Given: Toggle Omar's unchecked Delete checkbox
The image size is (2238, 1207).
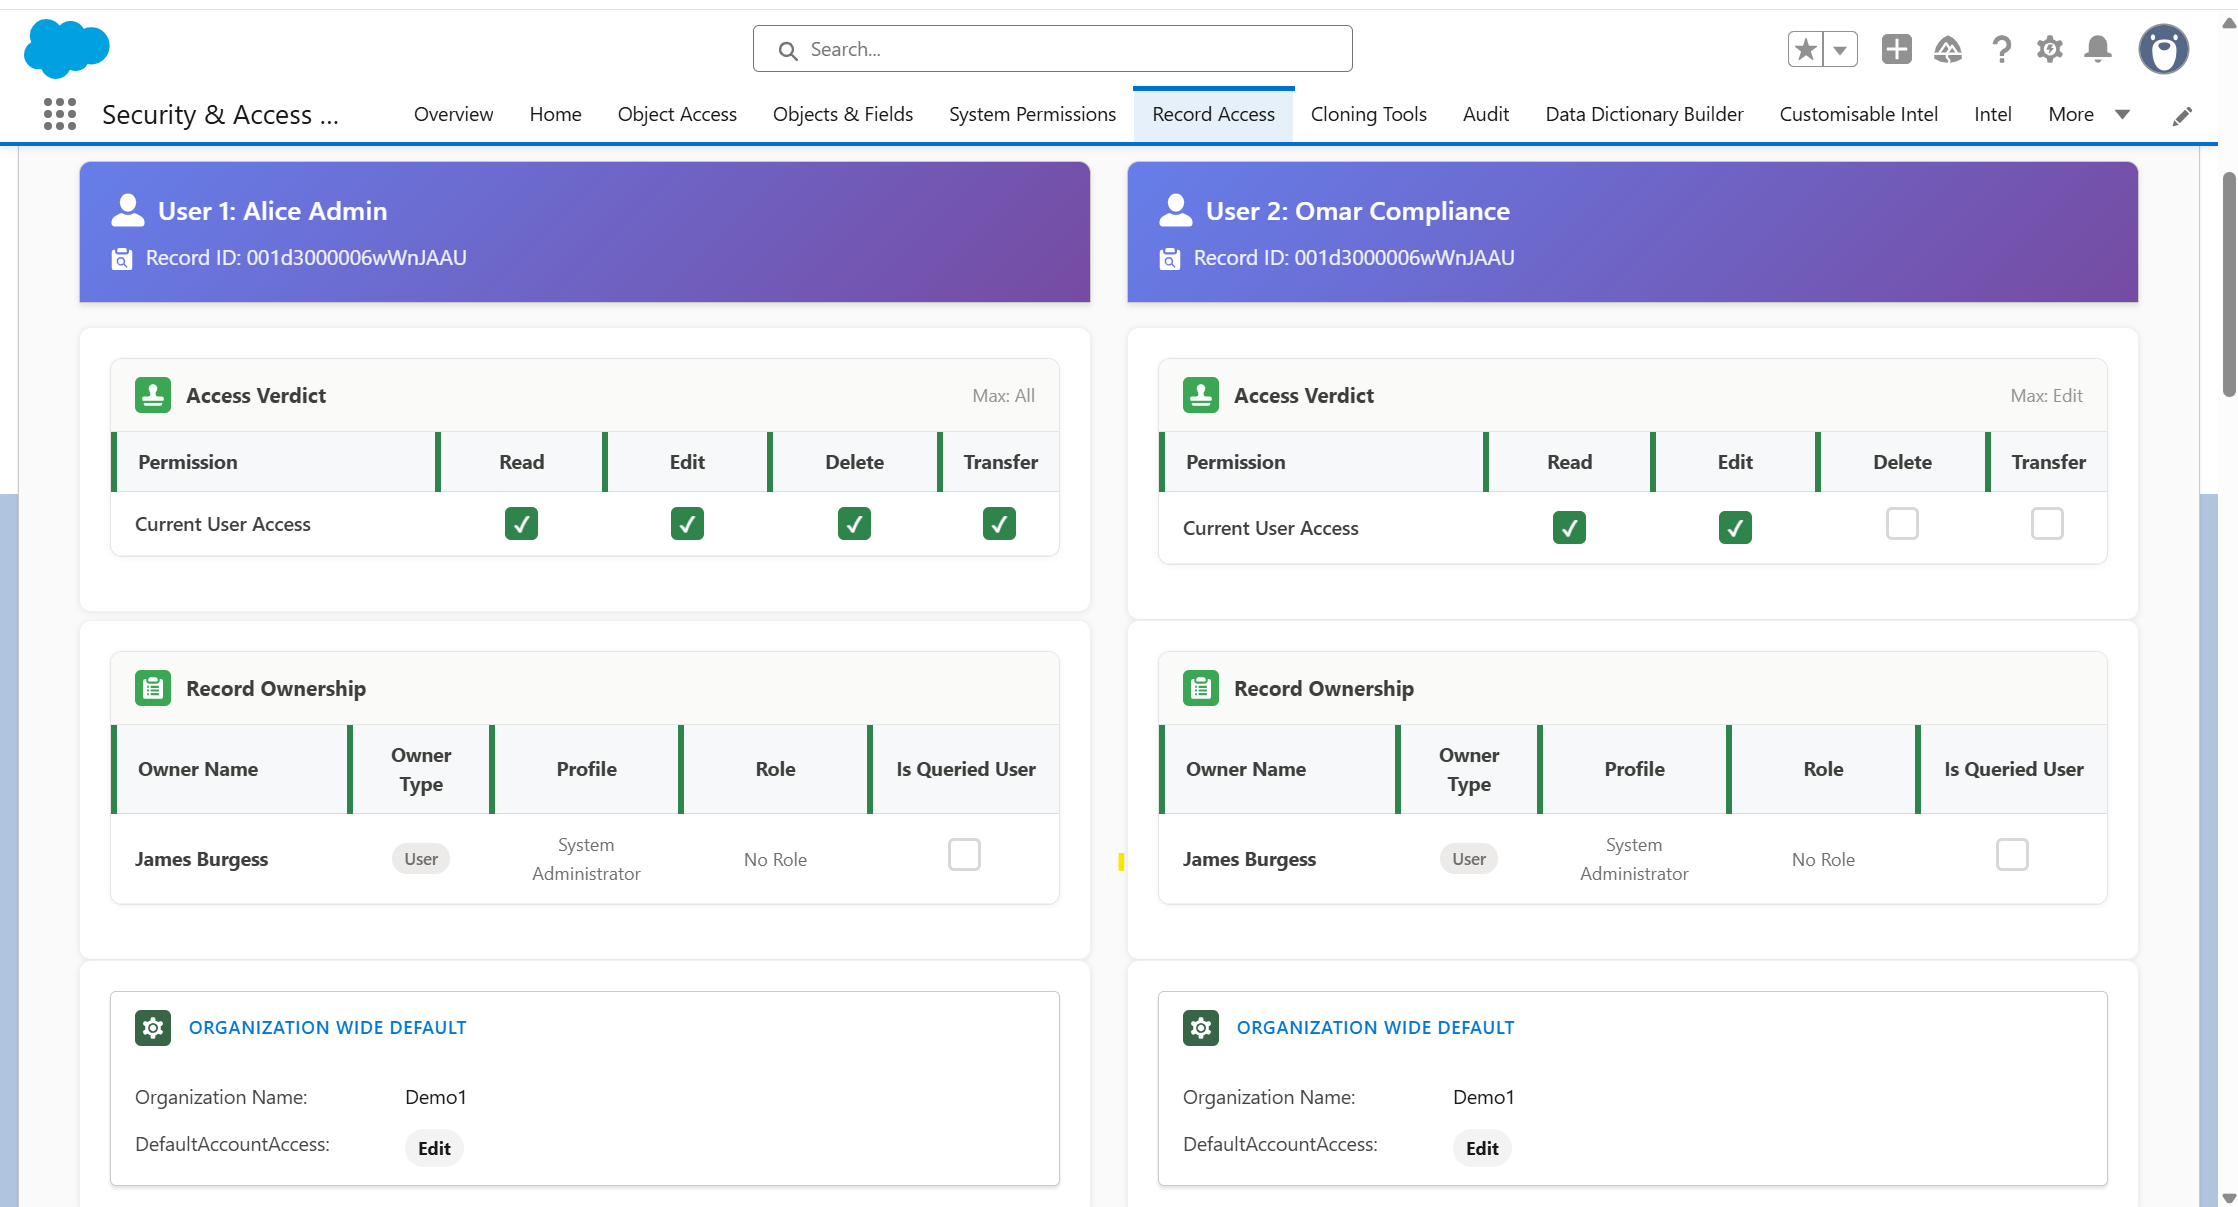Looking at the screenshot, I should (x=1902, y=523).
